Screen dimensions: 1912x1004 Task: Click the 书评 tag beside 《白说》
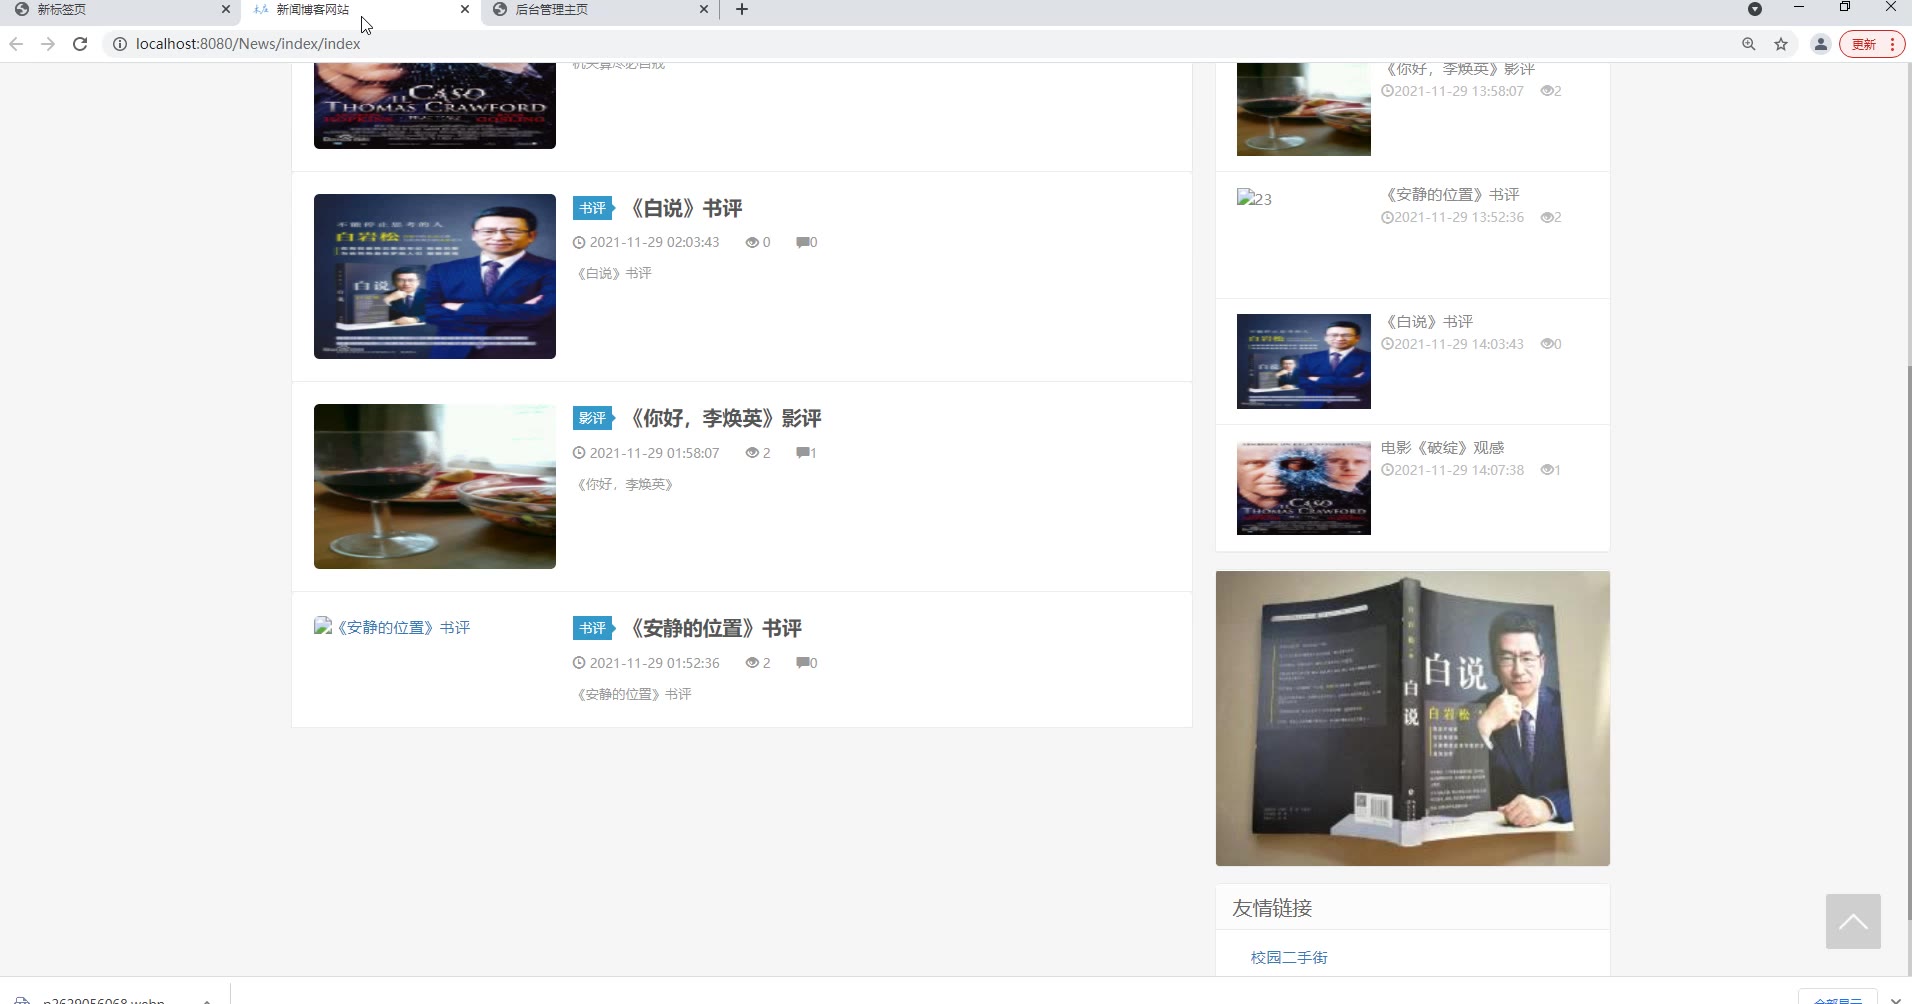(x=594, y=208)
